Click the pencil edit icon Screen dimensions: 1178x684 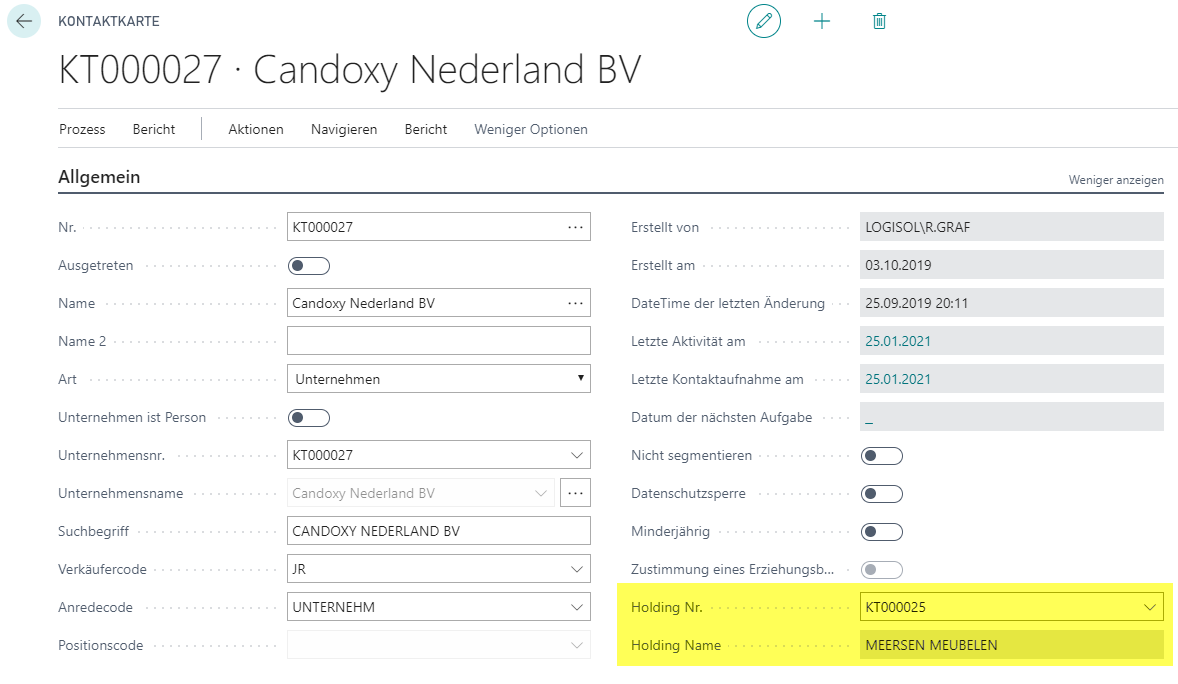(x=763, y=21)
